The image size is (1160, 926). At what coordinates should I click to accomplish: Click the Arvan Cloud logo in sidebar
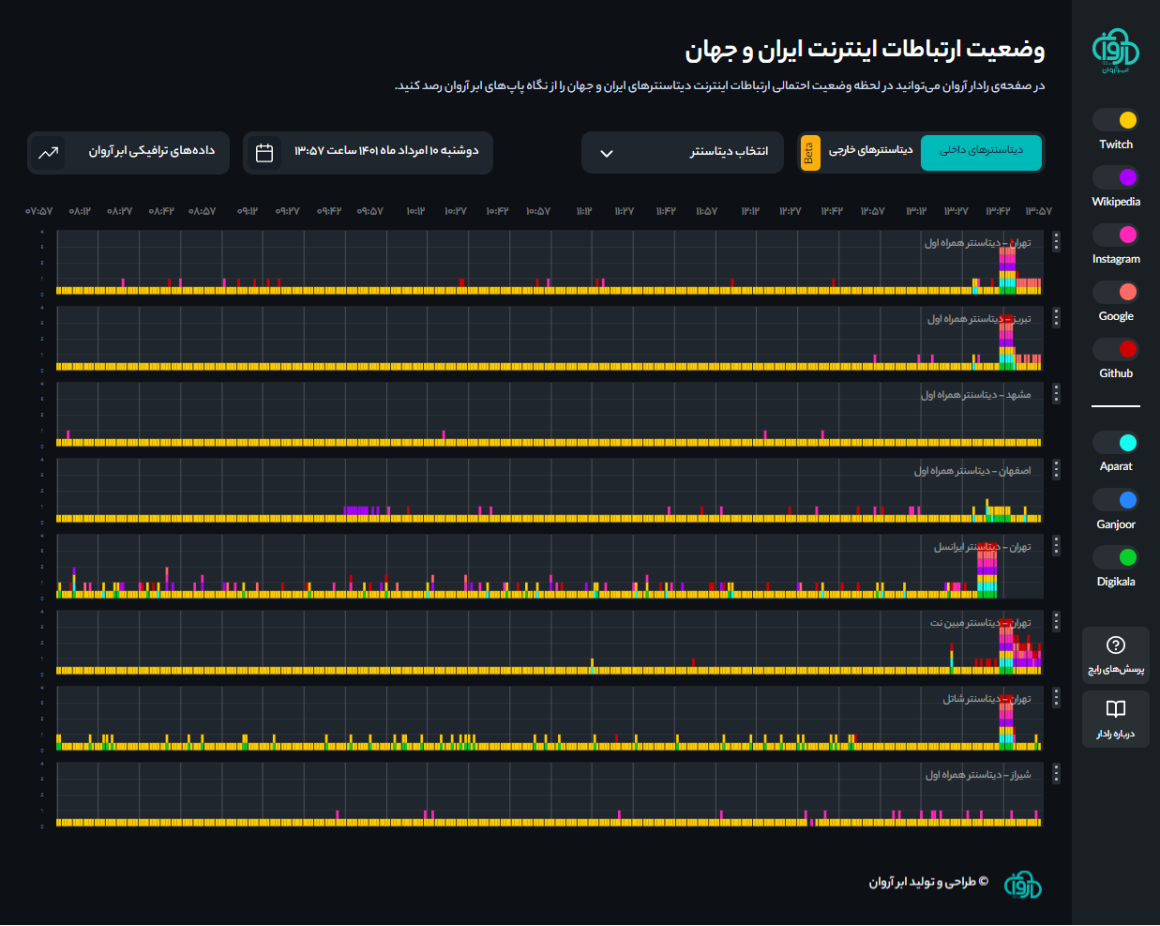[1115, 50]
